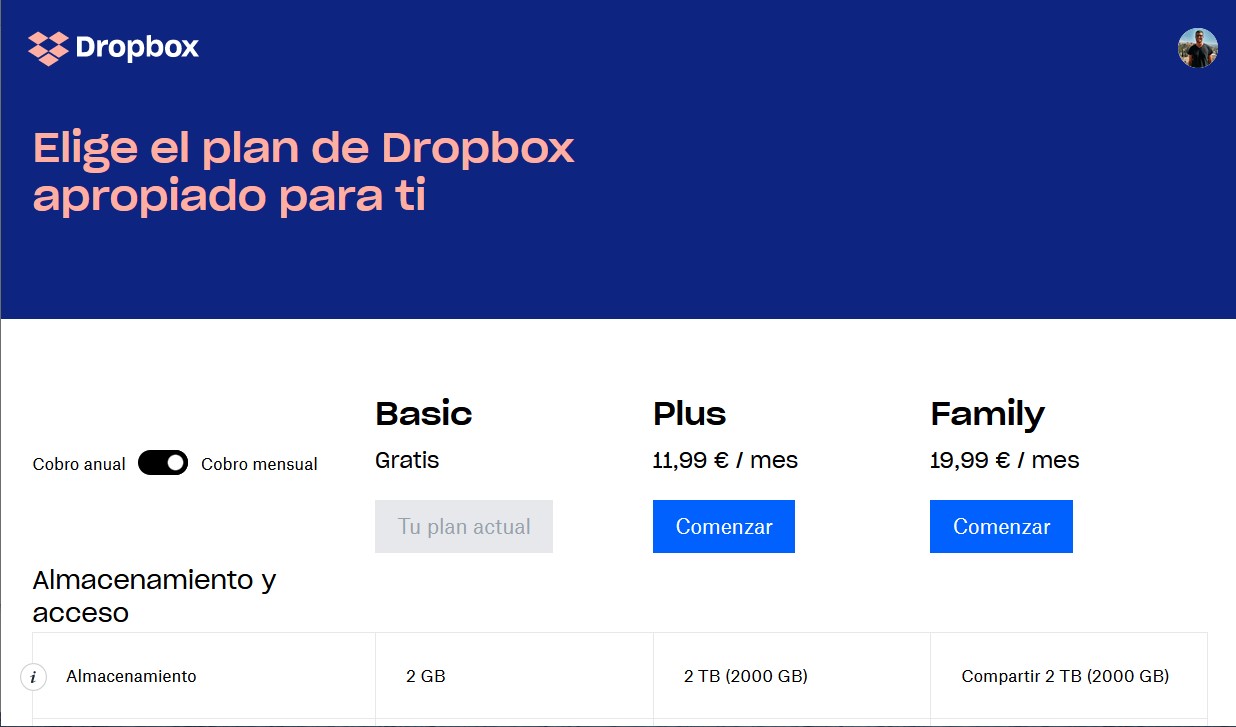This screenshot has height=727, width=1236.
Task: Select the Cobro mensual billing label
Action: tap(259, 464)
